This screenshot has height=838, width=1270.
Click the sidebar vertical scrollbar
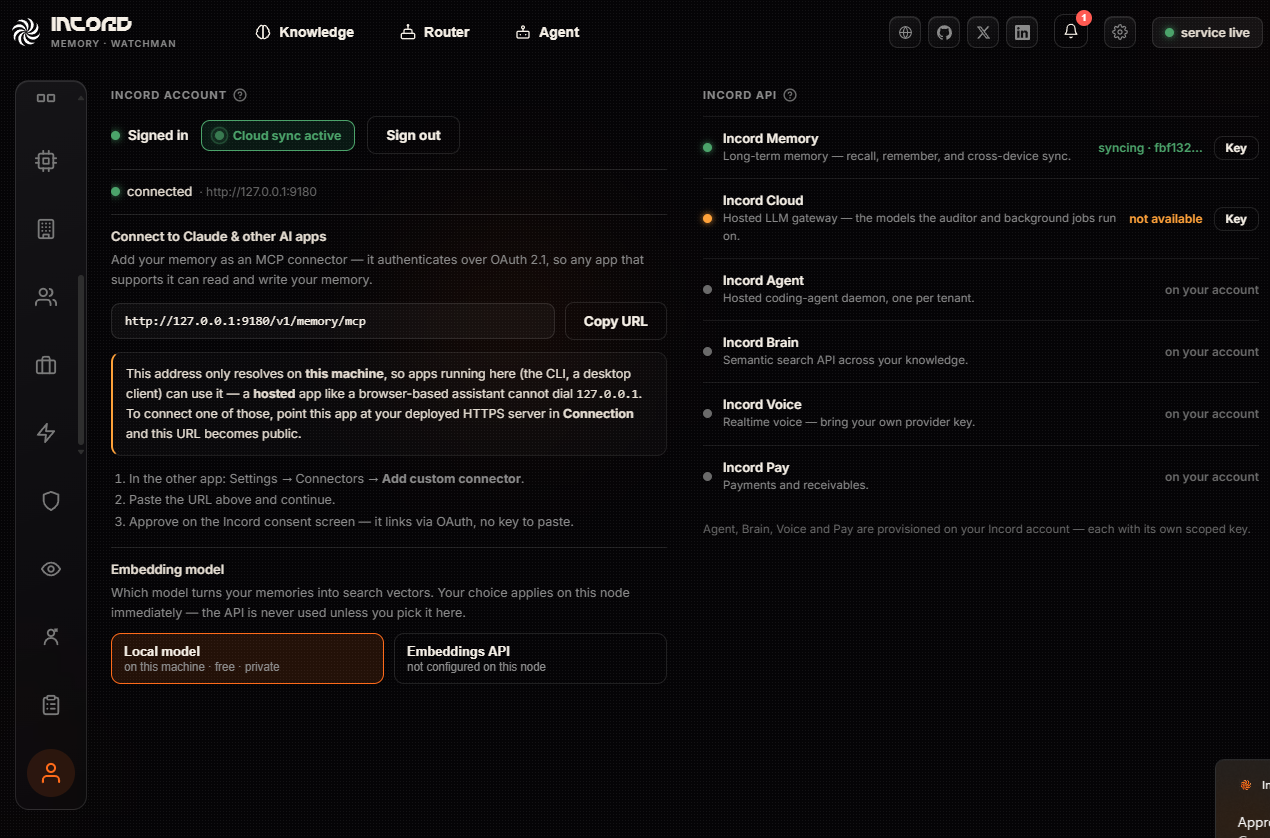tap(81, 360)
